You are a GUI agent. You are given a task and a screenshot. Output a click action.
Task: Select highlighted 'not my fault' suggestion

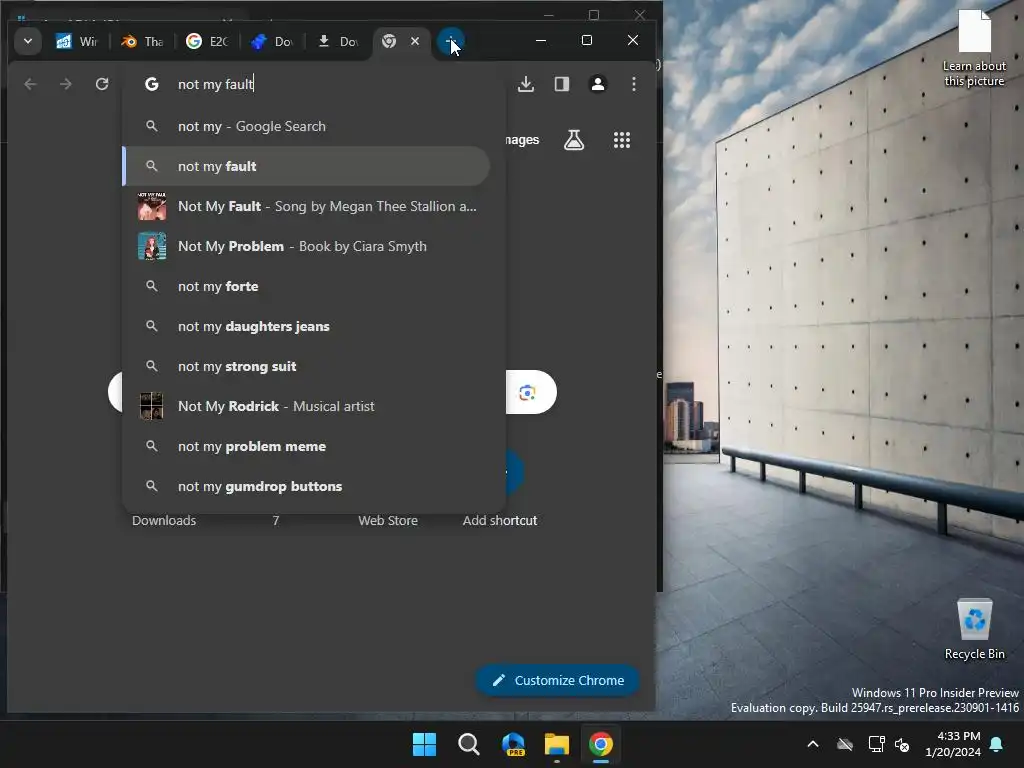tap(306, 167)
